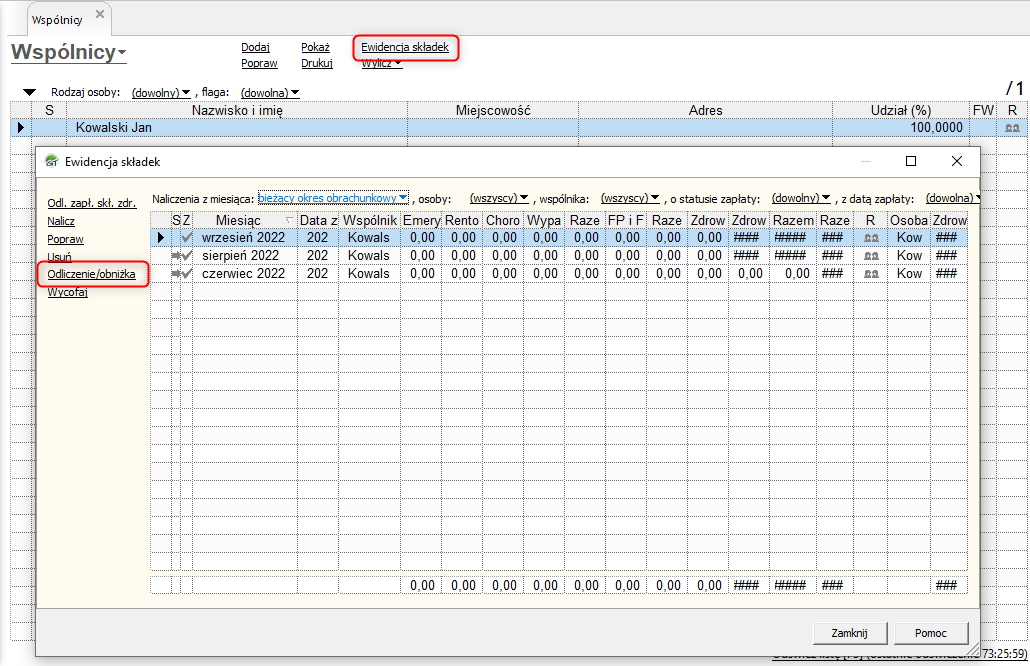Click arrow status icon in sierpień 2022 row

pyautogui.click(x=176, y=255)
